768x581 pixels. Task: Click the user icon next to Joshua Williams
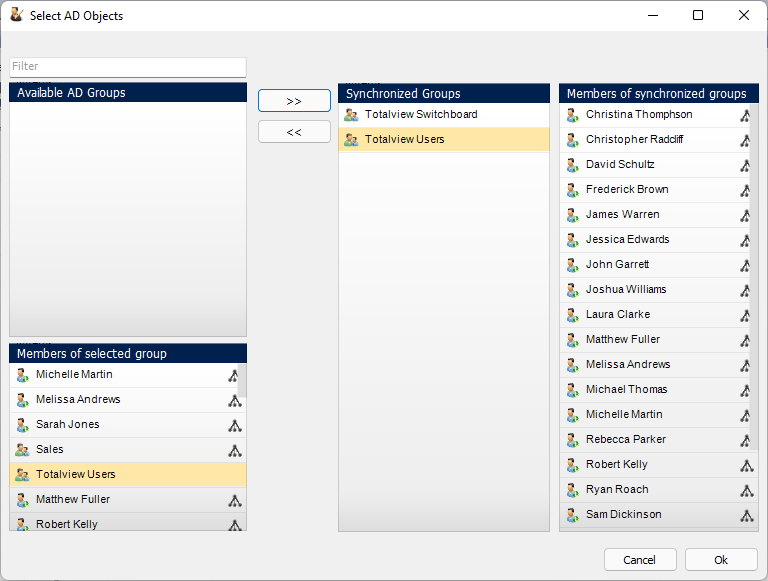coord(572,290)
